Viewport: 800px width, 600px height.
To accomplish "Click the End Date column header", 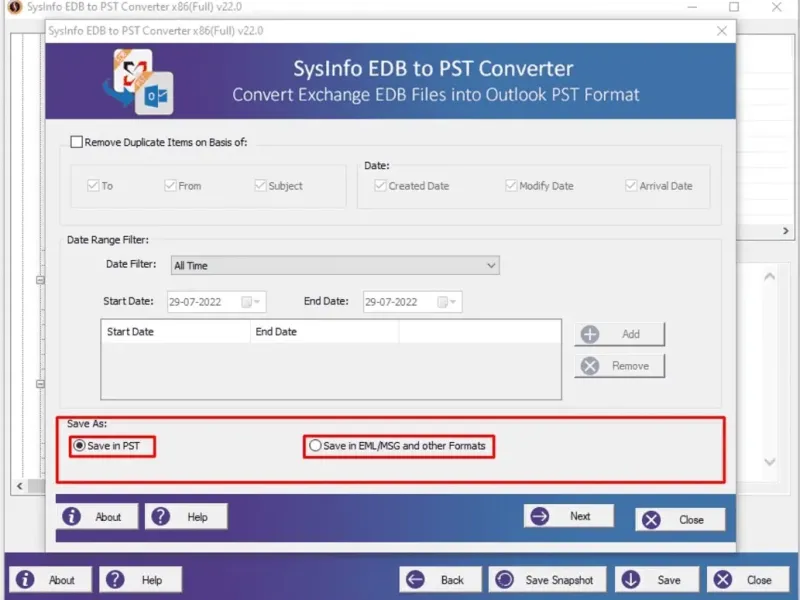I will (324, 332).
